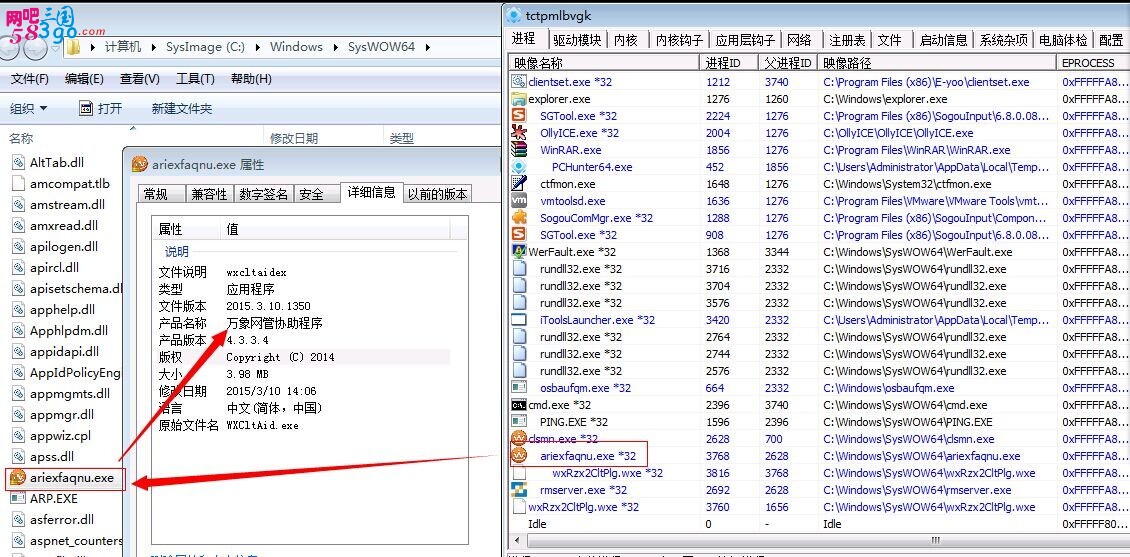Screen dimensions: 1130x557
Task: Switch to 注册表 tab
Action: click(x=847, y=40)
